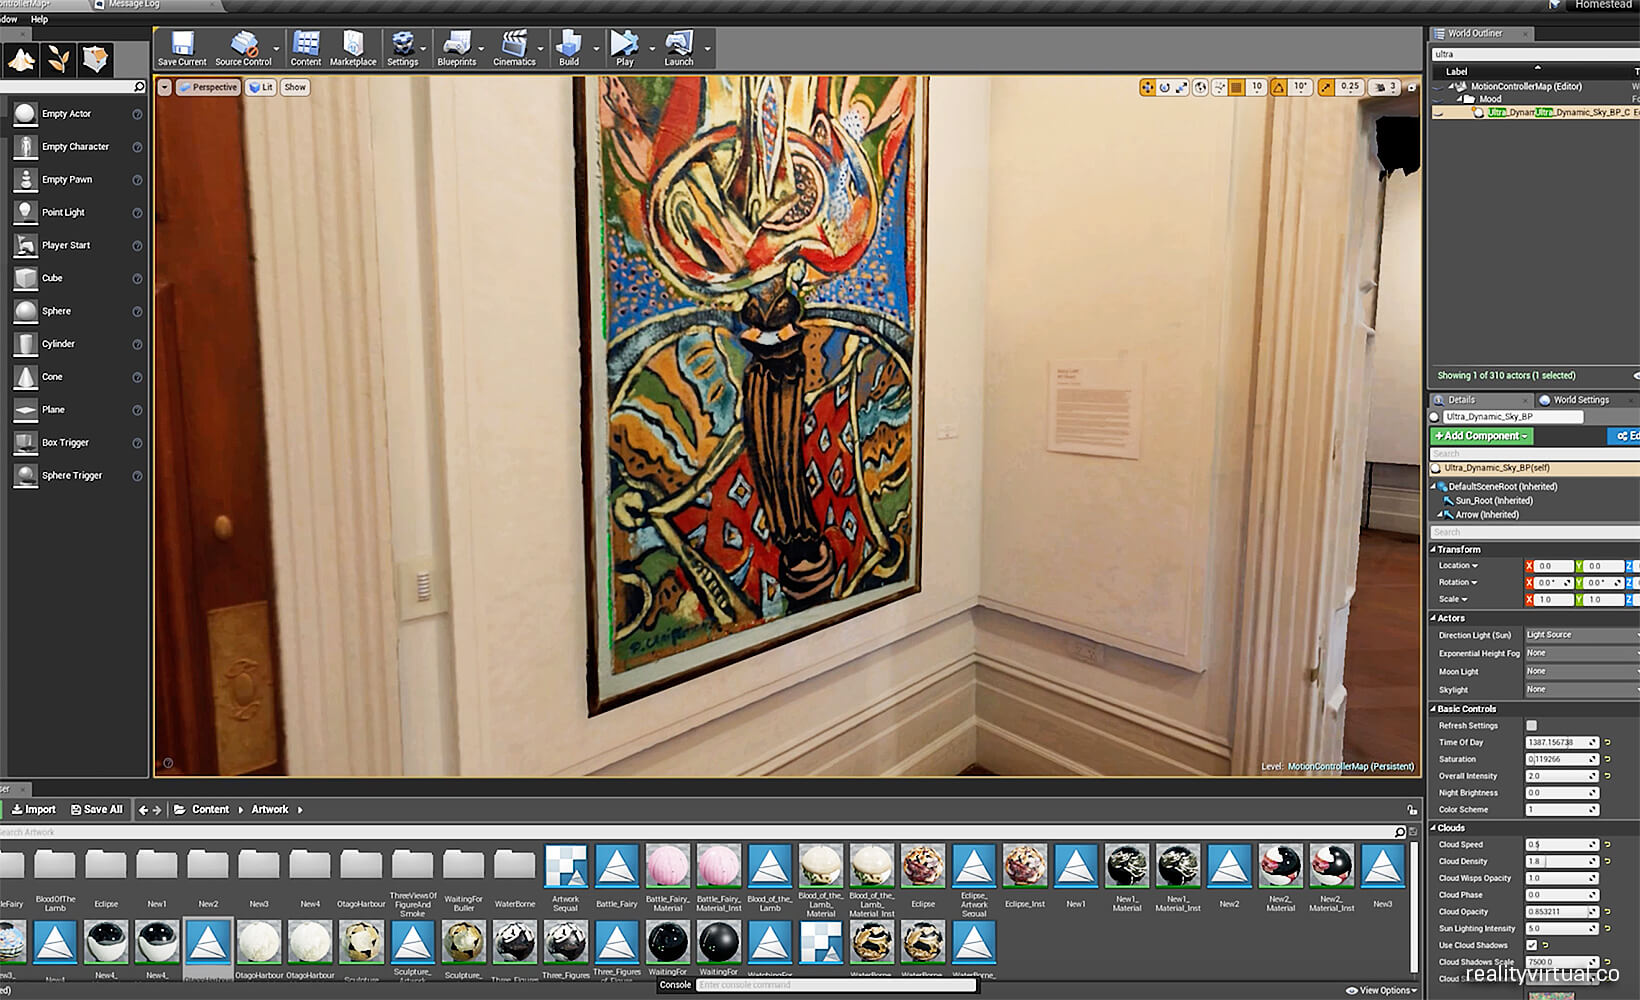The height and width of the screenshot is (1000, 1640).
Task: Select the Player Start actor icon
Action: point(24,244)
